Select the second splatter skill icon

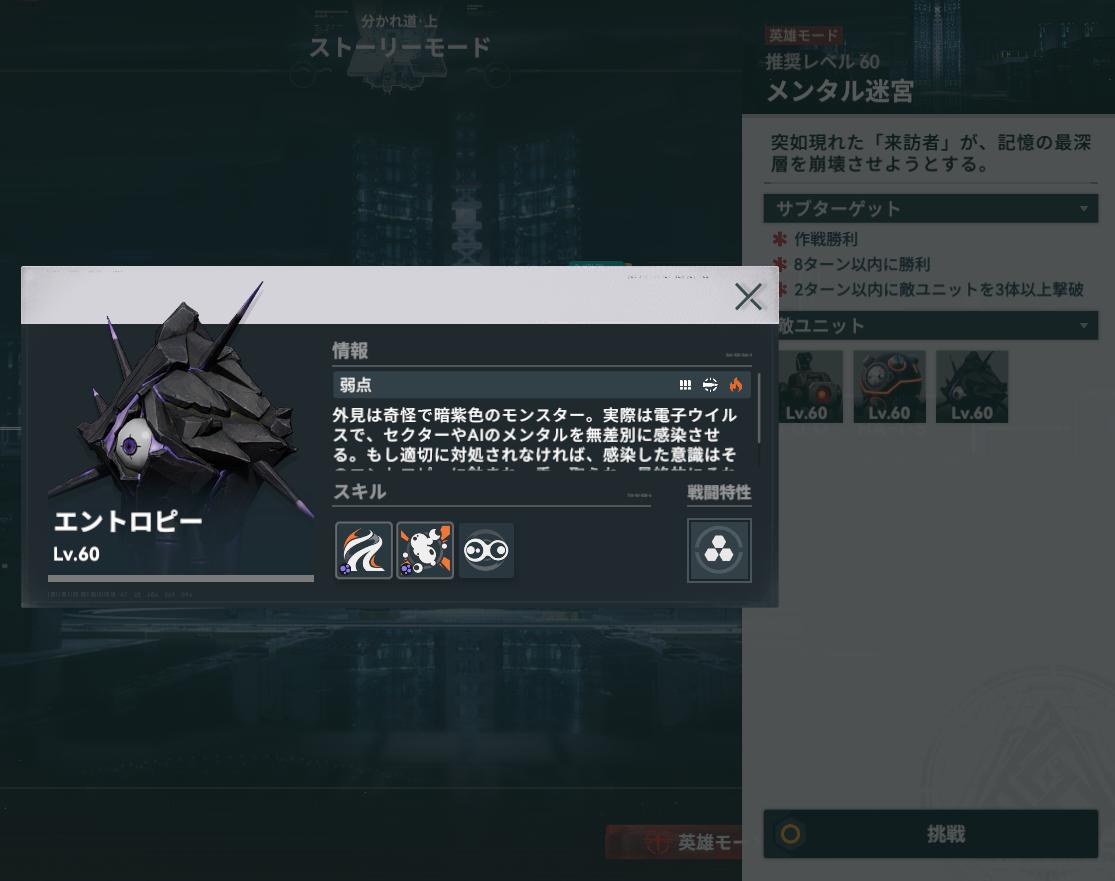pyautogui.click(x=425, y=550)
